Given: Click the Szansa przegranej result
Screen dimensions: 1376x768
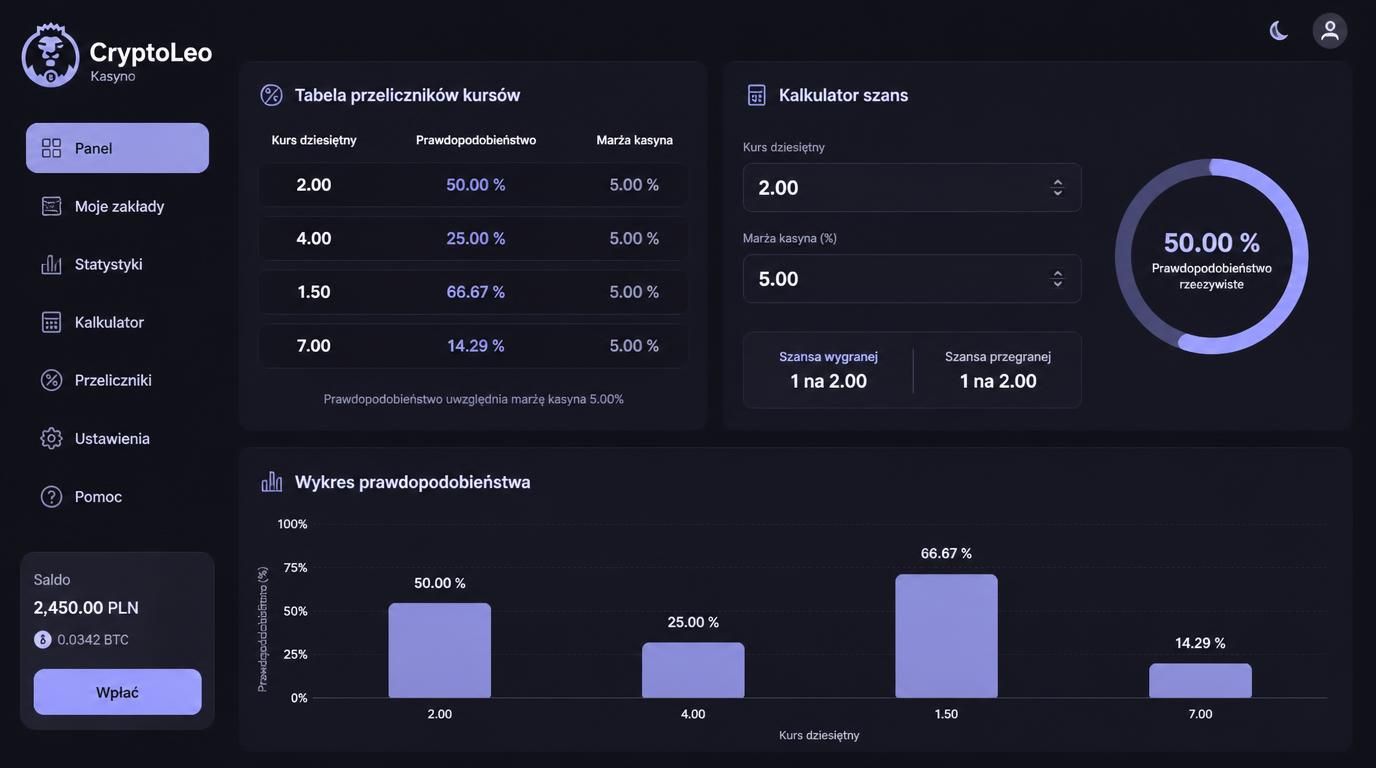Looking at the screenshot, I should pos(998,370).
